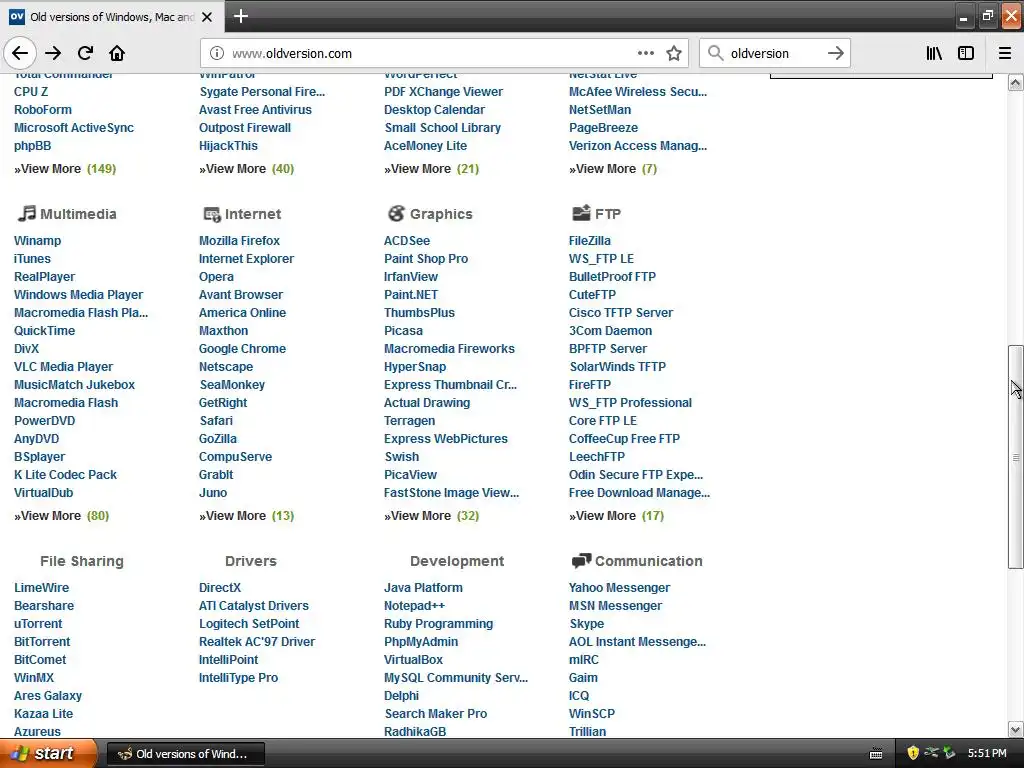Open the Firefox hamburger menu
This screenshot has width=1024, height=768.
point(1005,54)
